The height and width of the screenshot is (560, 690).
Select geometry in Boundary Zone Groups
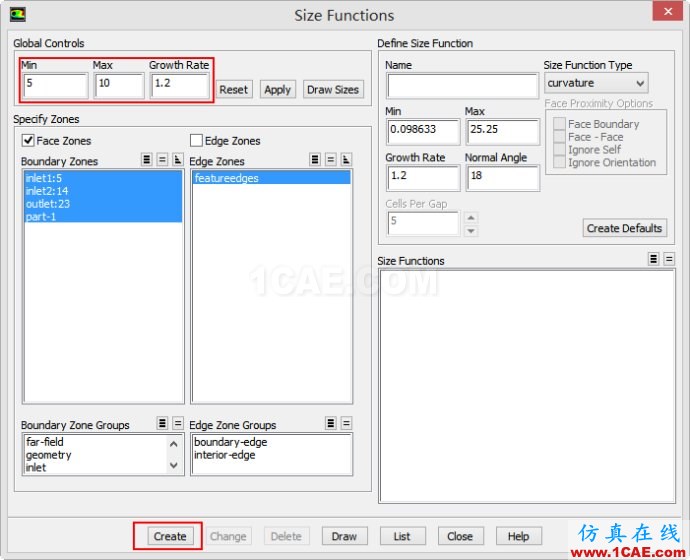[96, 454]
